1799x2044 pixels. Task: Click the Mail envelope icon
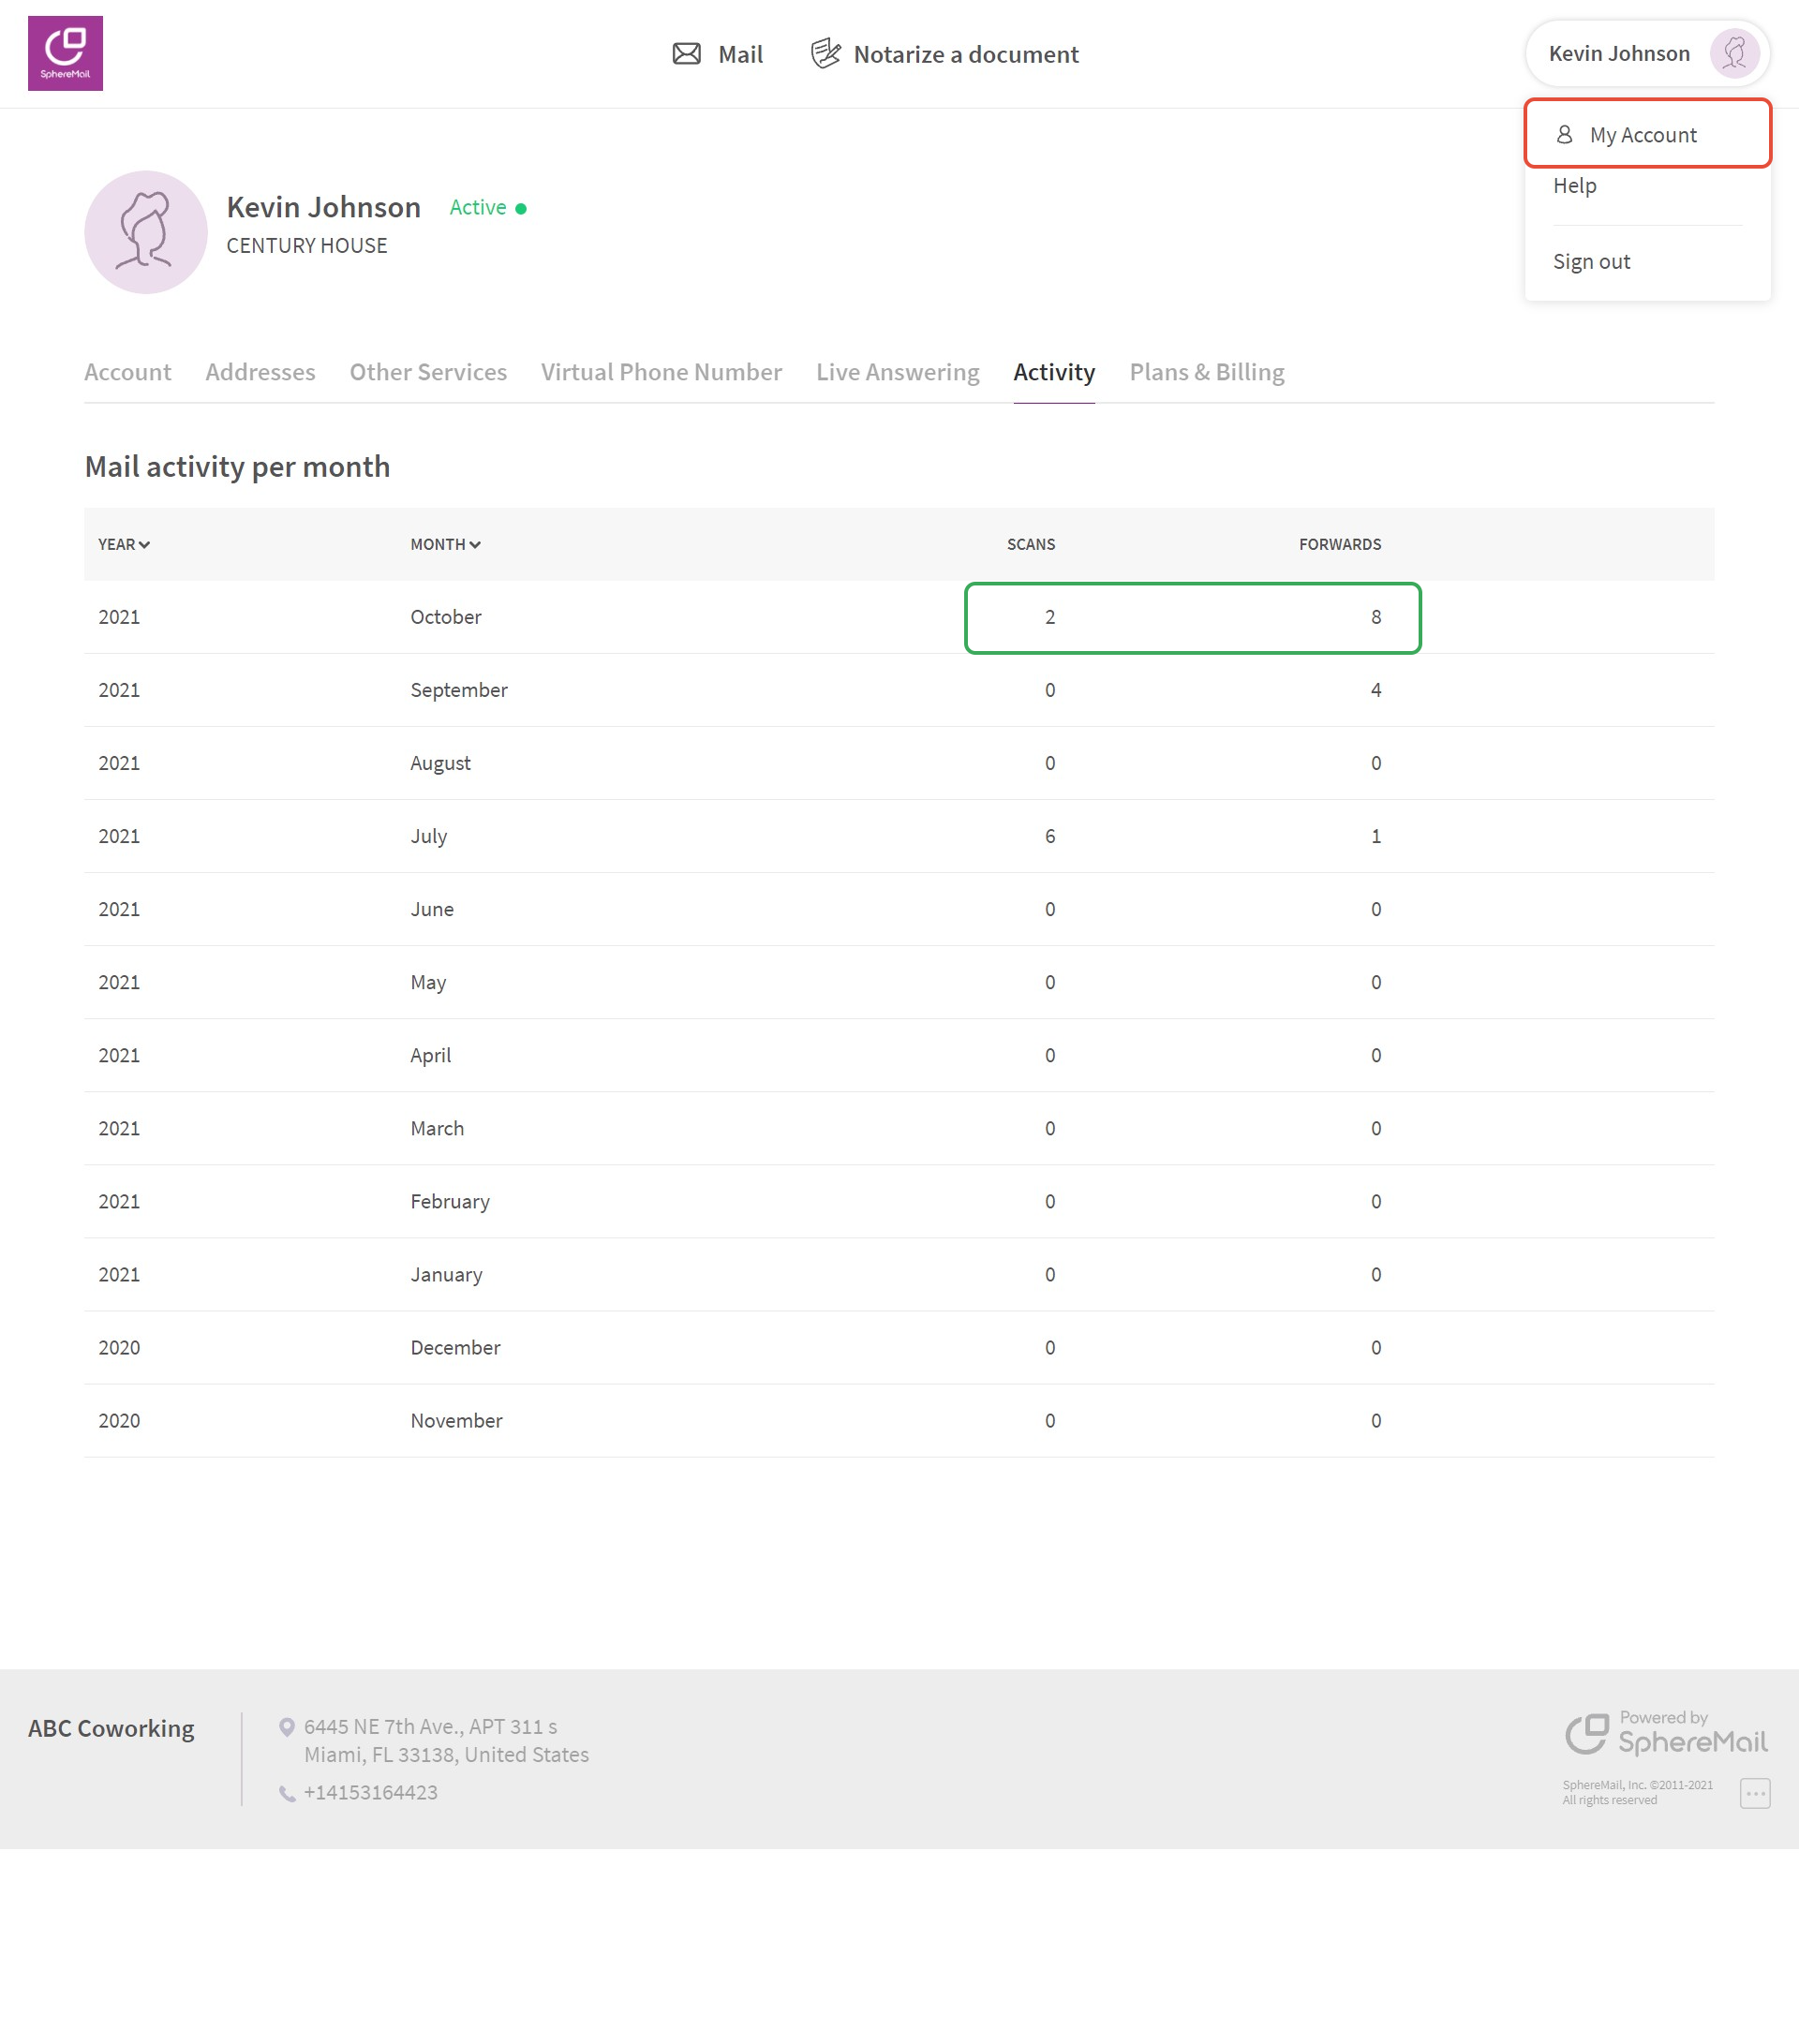point(686,54)
